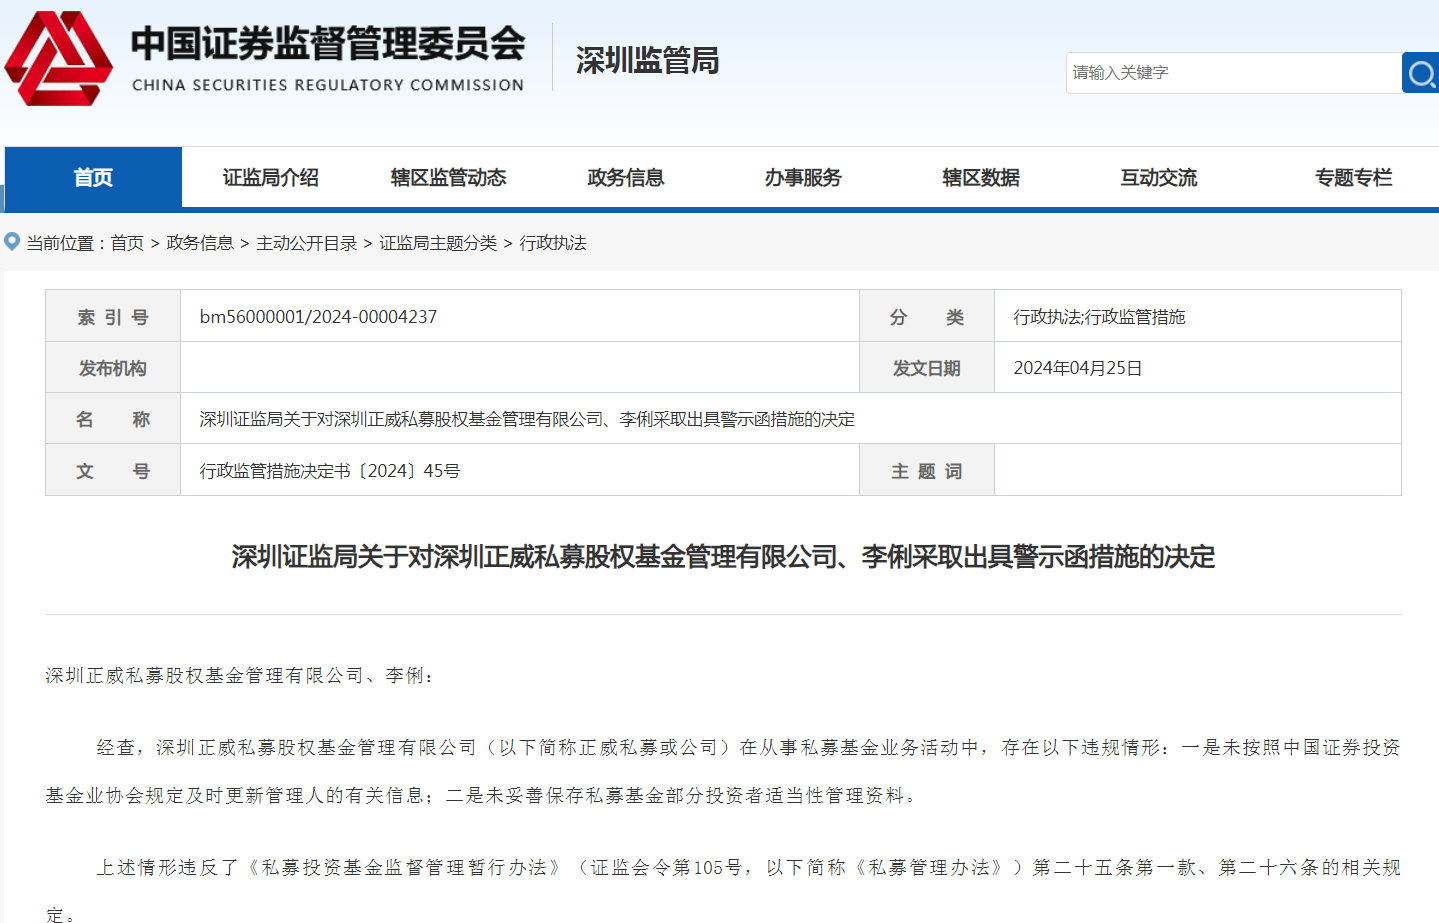The width and height of the screenshot is (1439, 923).
Task: Click the 行政执法 breadcrumb link
Action: click(553, 243)
